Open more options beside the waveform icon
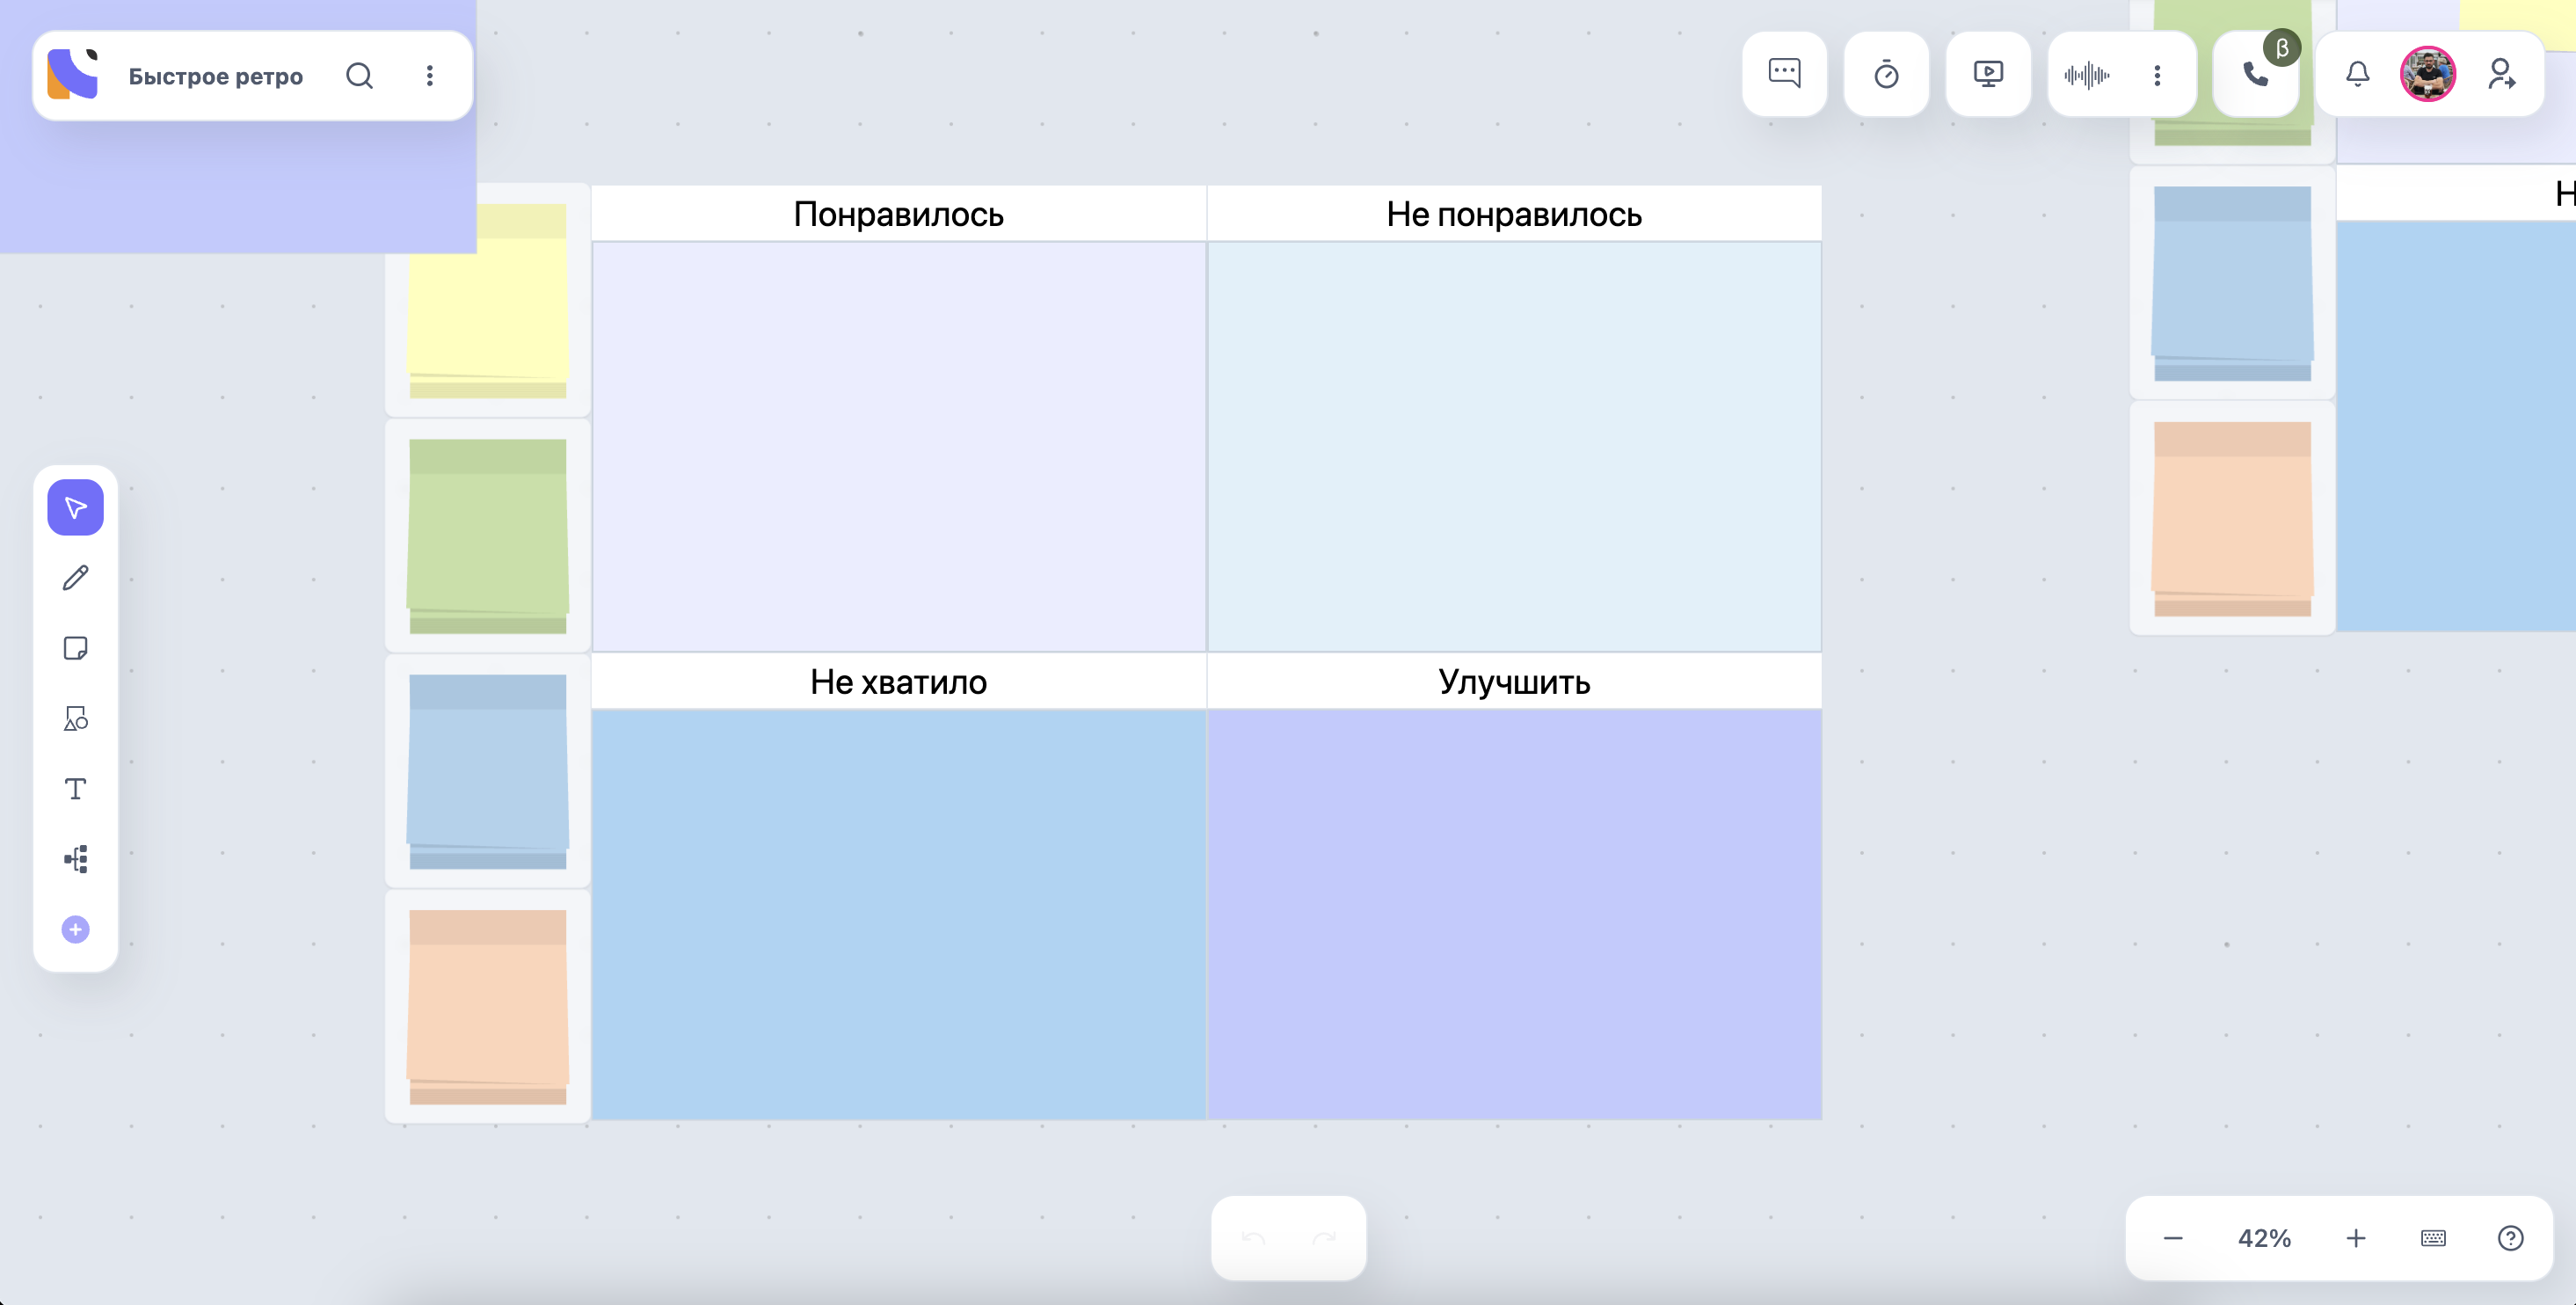The image size is (2576, 1305). [2158, 75]
